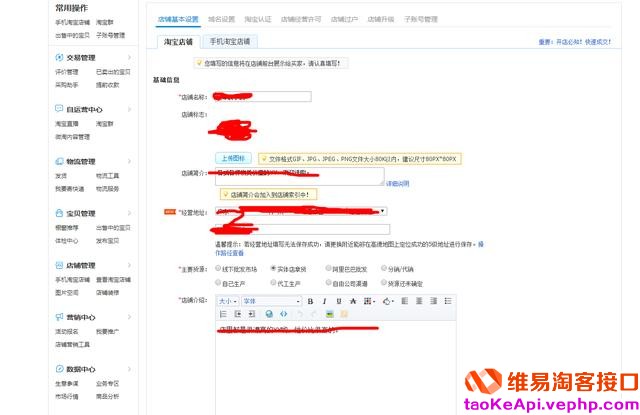Expand the 店铺管理 section chevron
Image resolution: width=640 pixels, height=415 pixels.
(x=129, y=265)
